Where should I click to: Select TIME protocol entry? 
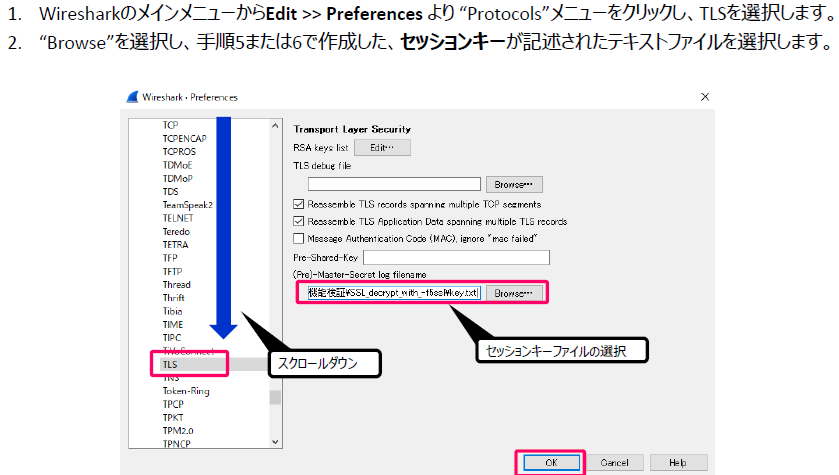tap(173, 325)
